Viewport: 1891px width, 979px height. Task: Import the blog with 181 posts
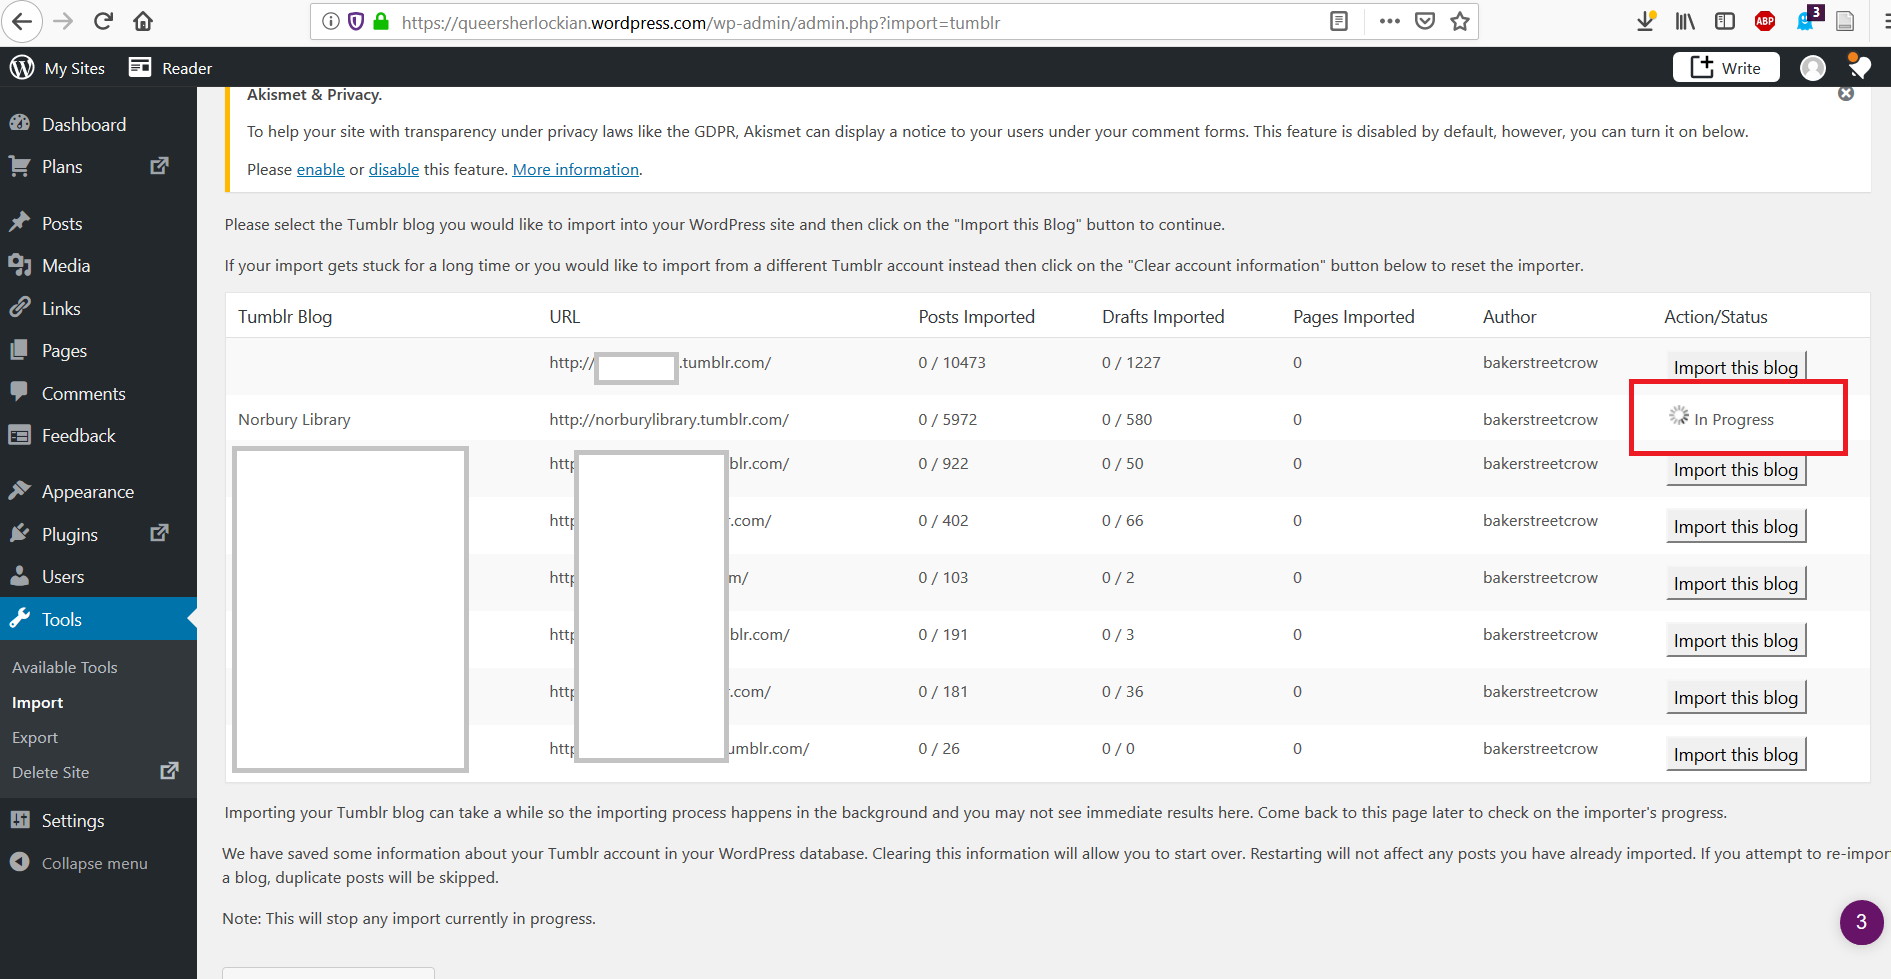pyautogui.click(x=1736, y=697)
